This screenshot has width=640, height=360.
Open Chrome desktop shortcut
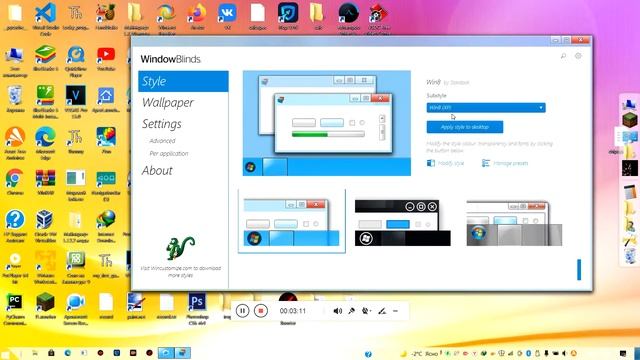click(x=15, y=182)
